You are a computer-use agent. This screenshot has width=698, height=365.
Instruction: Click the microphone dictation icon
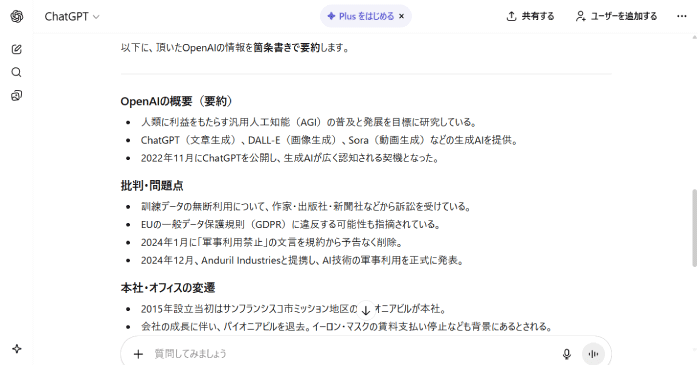click(x=567, y=354)
